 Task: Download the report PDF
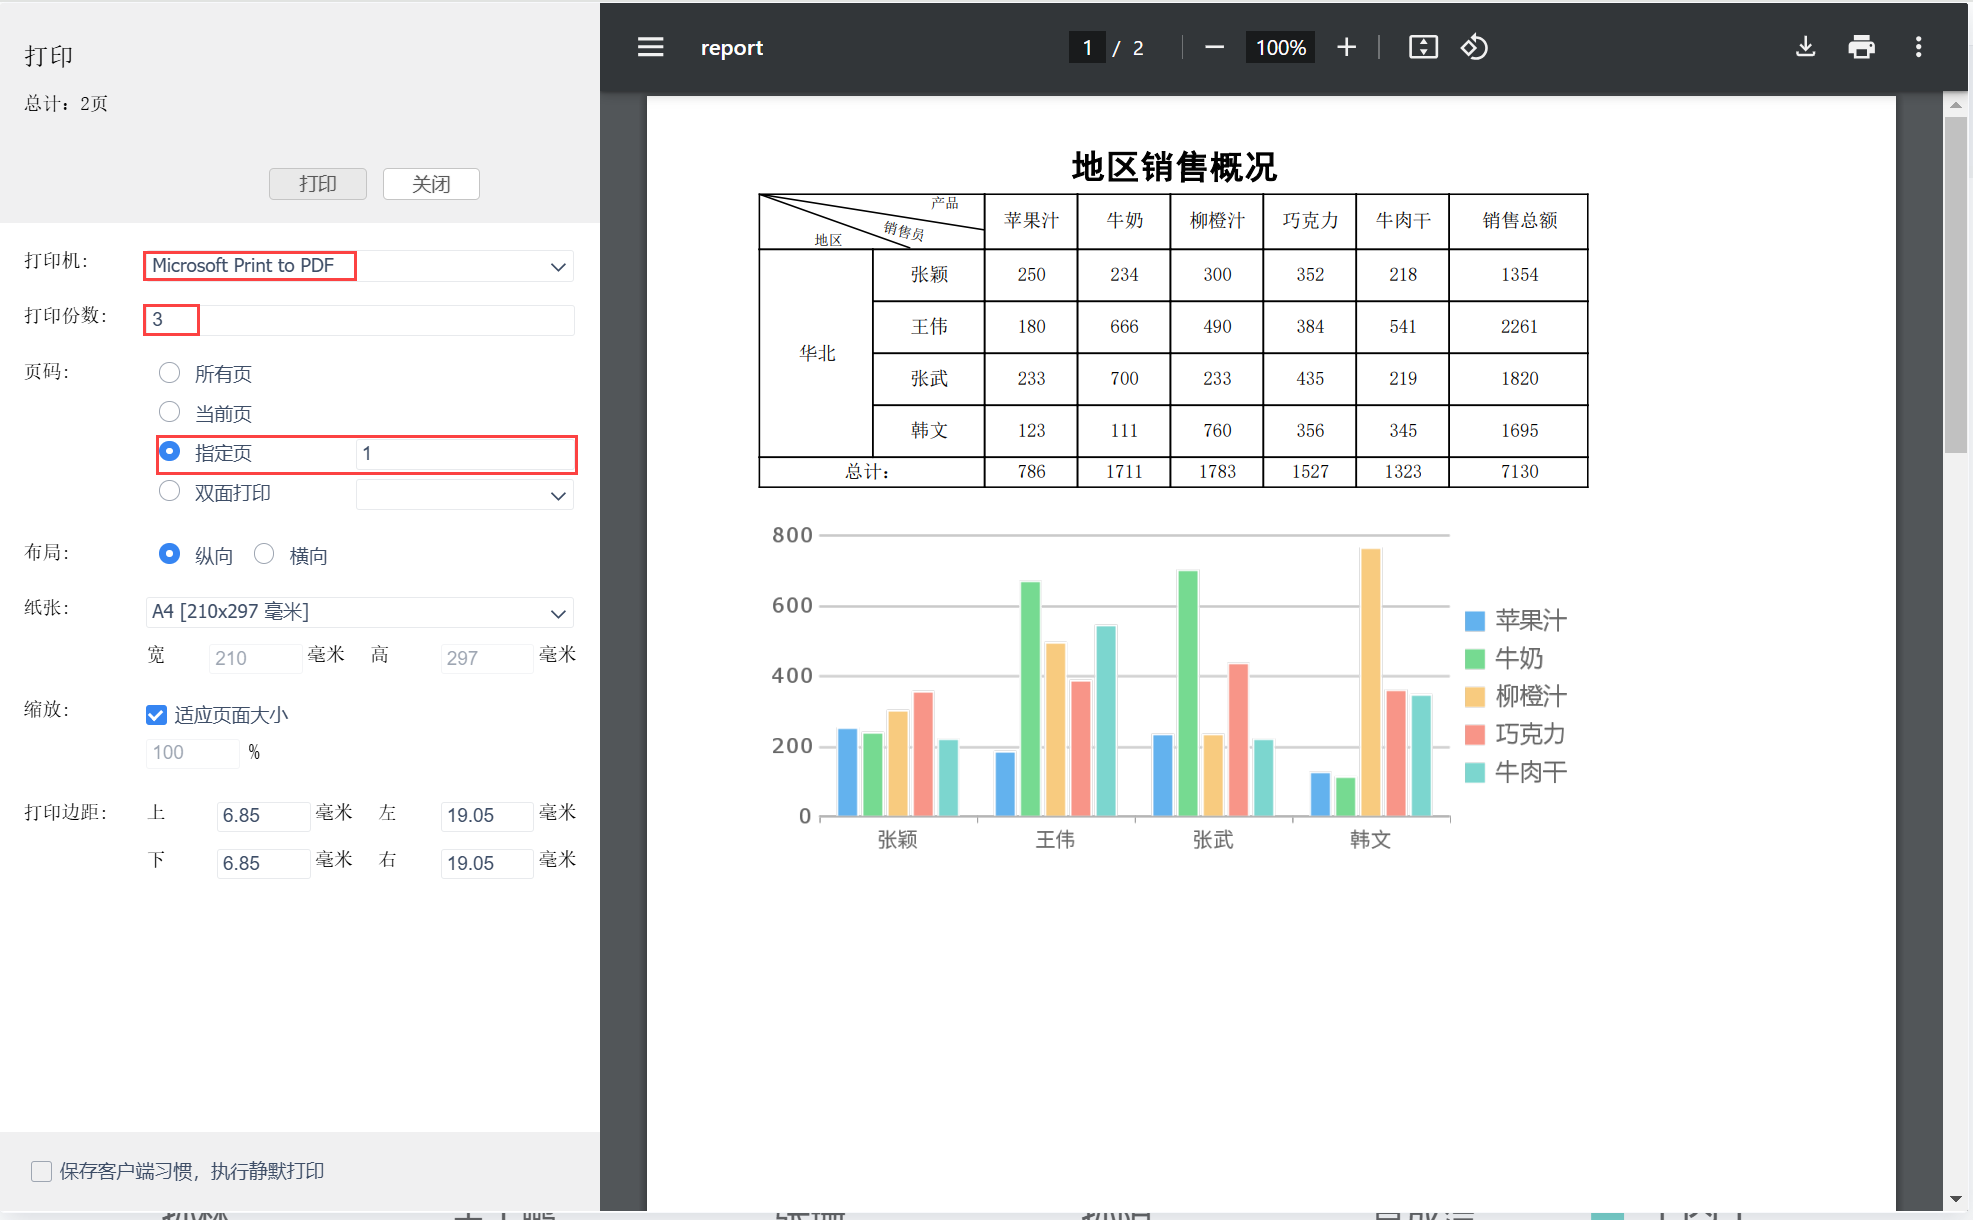(x=1805, y=47)
